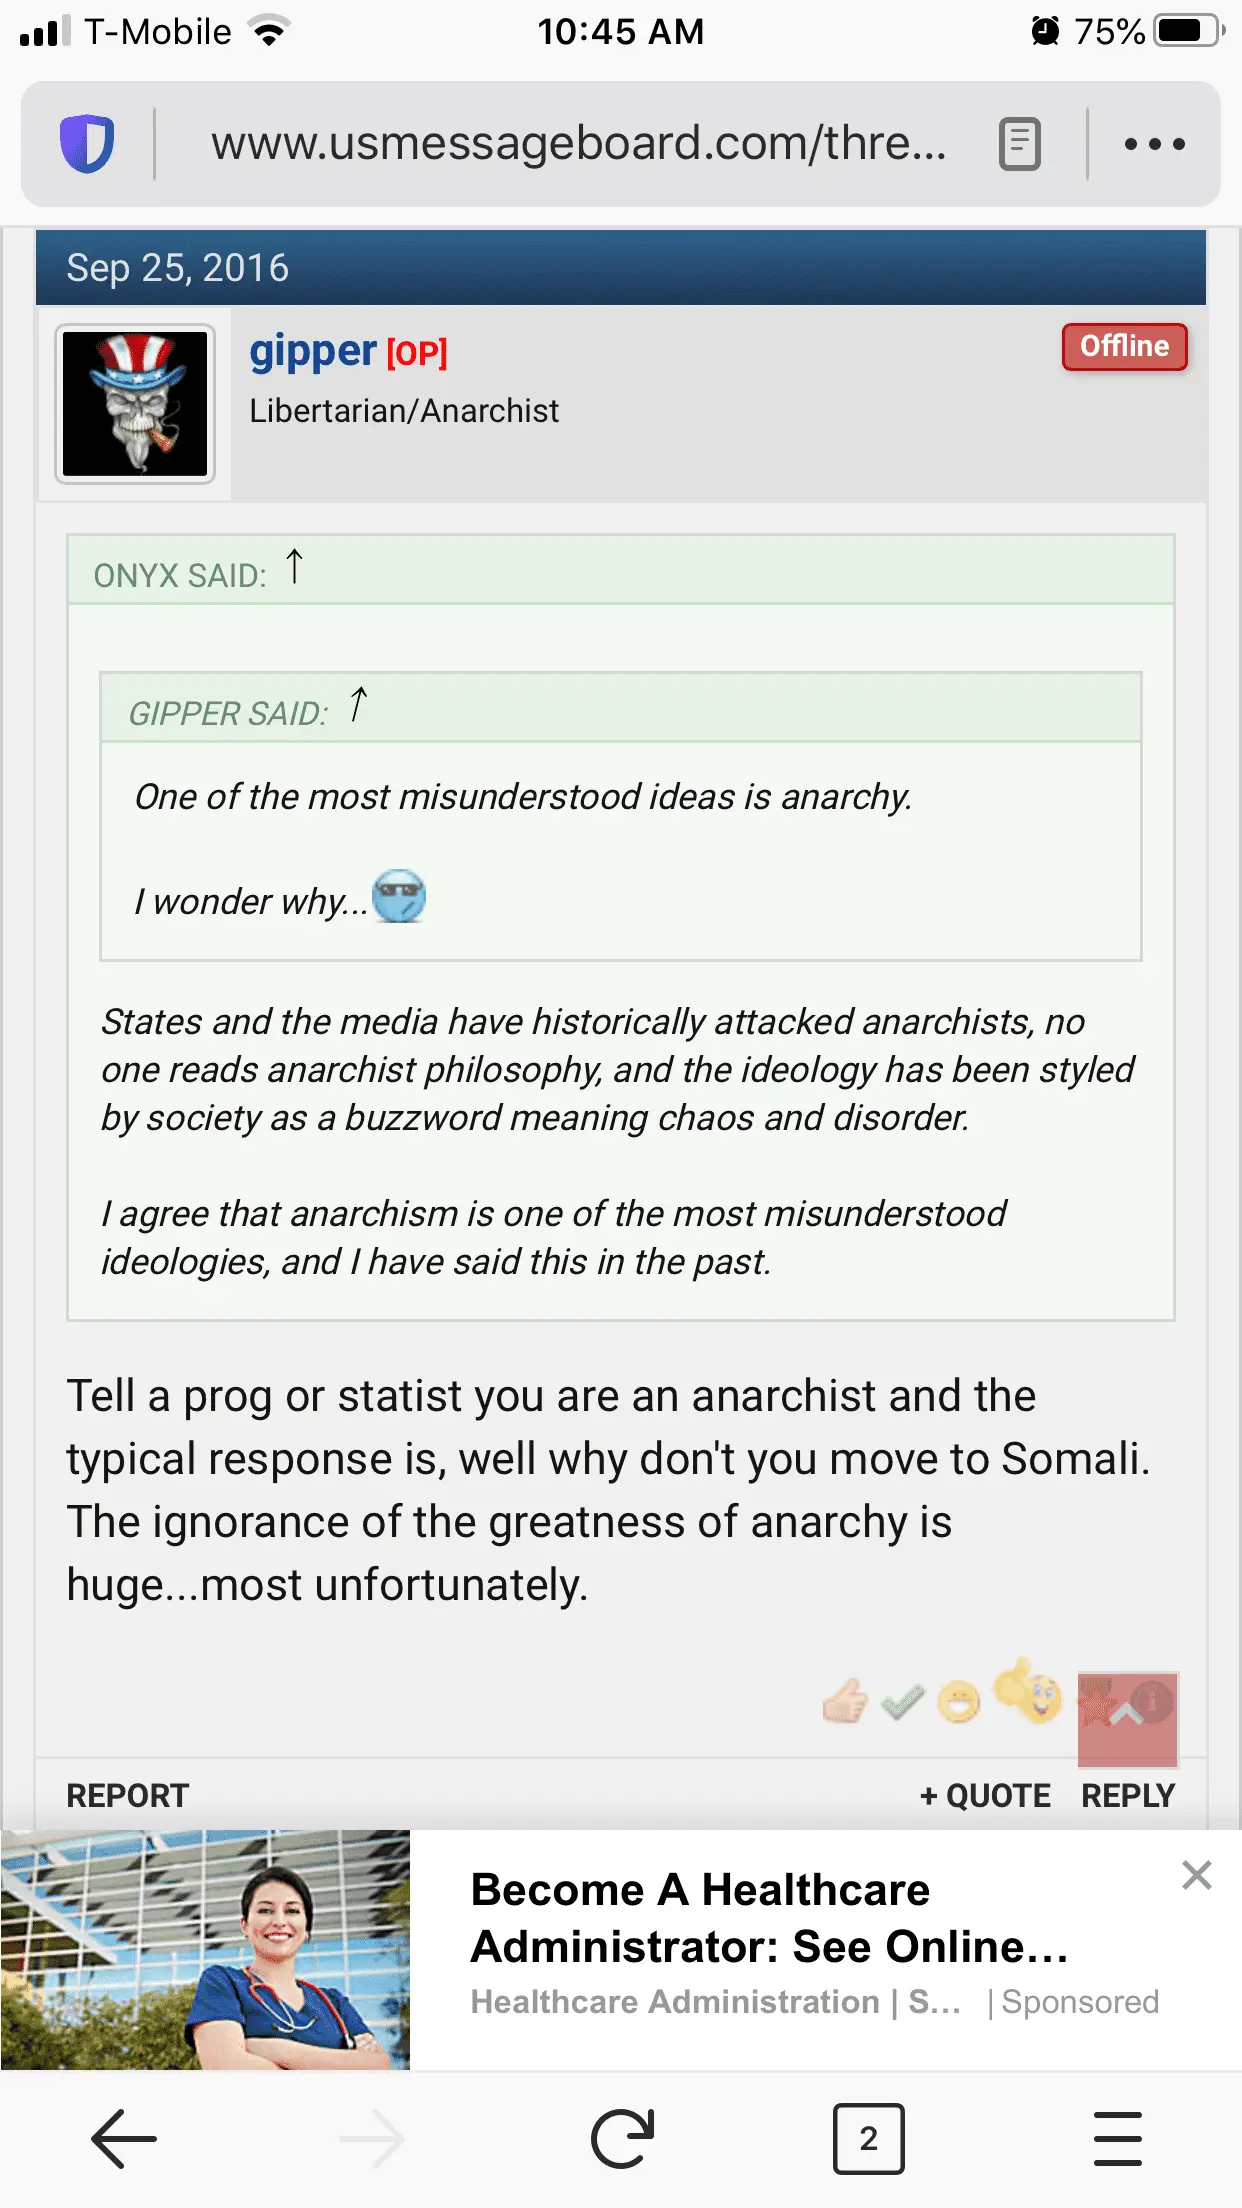The width and height of the screenshot is (1242, 2208).
Task: Add post to multi-quote with + QUOTE
Action: point(985,1796)
